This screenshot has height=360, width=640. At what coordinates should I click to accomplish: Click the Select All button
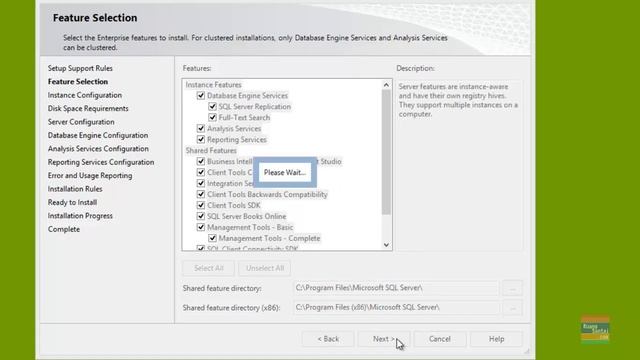[x=209, y=268]
